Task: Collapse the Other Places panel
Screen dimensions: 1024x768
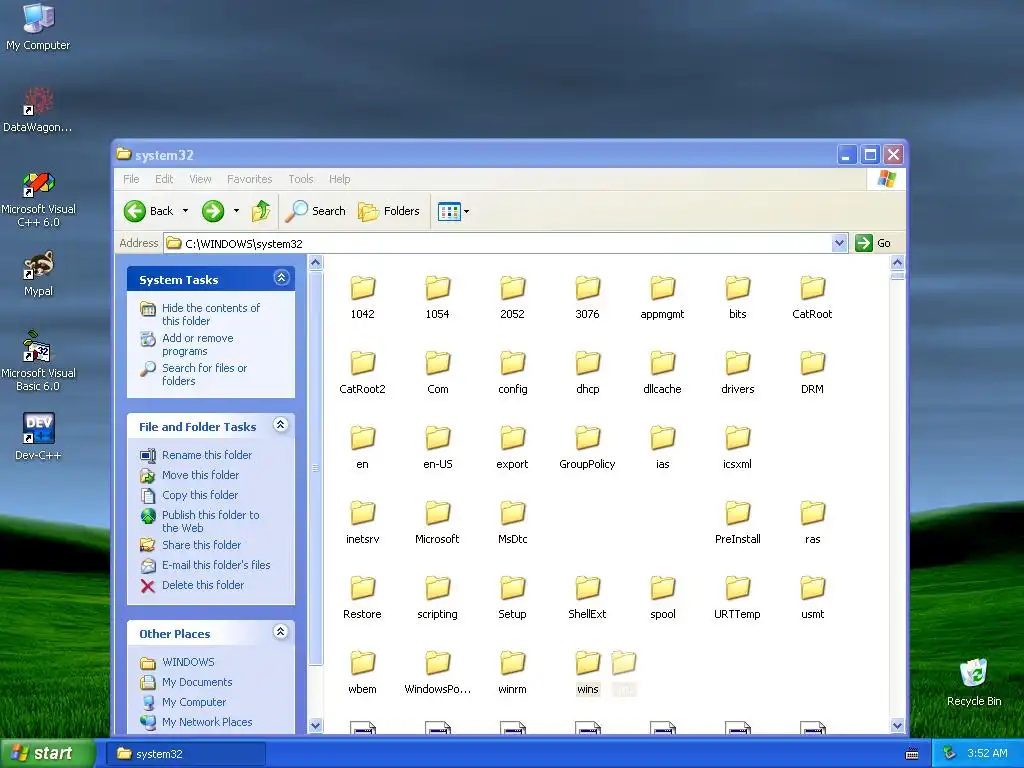Action: [x=281, y=632]
